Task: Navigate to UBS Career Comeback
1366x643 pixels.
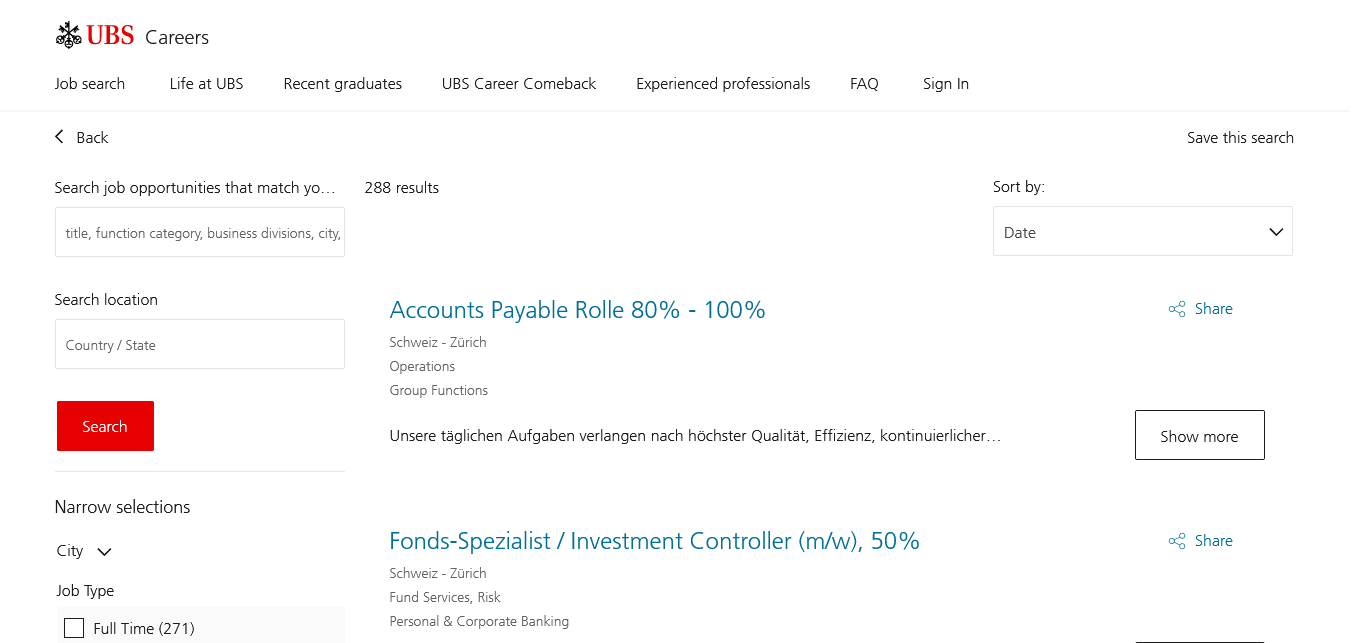Action: point(518,84)
